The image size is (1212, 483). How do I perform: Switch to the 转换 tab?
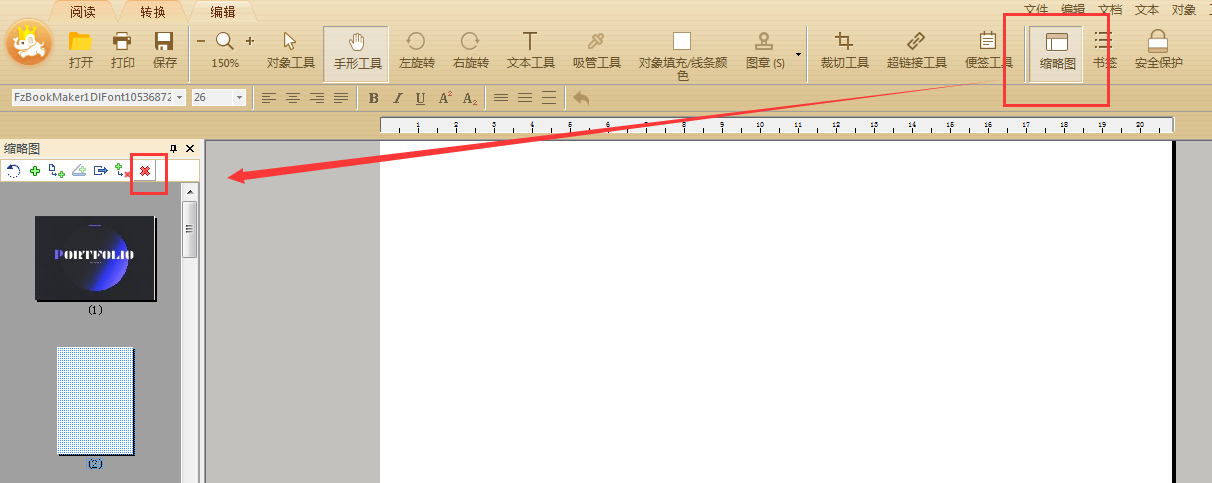point(153,12)
